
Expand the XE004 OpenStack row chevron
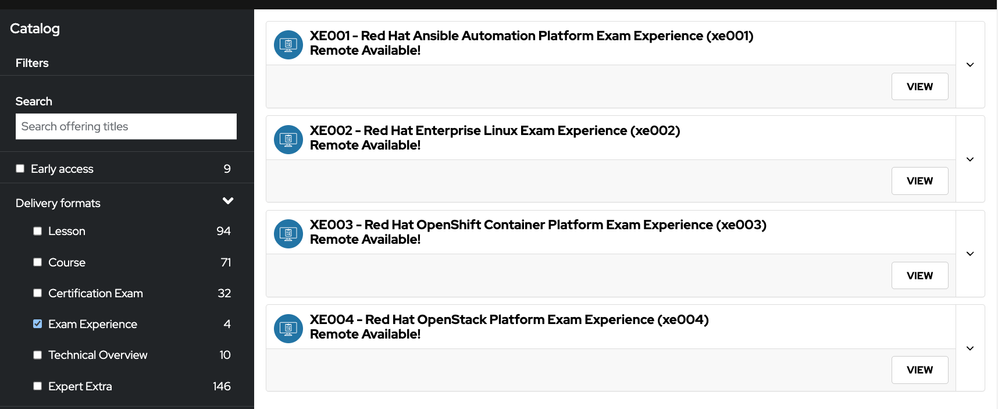(x=970, y=348)
